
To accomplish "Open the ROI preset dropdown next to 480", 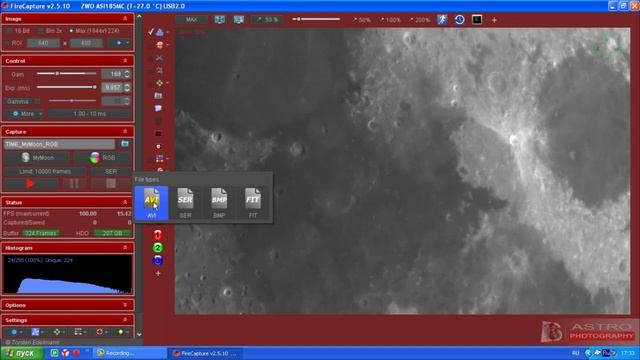I will pyautogui.click(x=120, y=43).
